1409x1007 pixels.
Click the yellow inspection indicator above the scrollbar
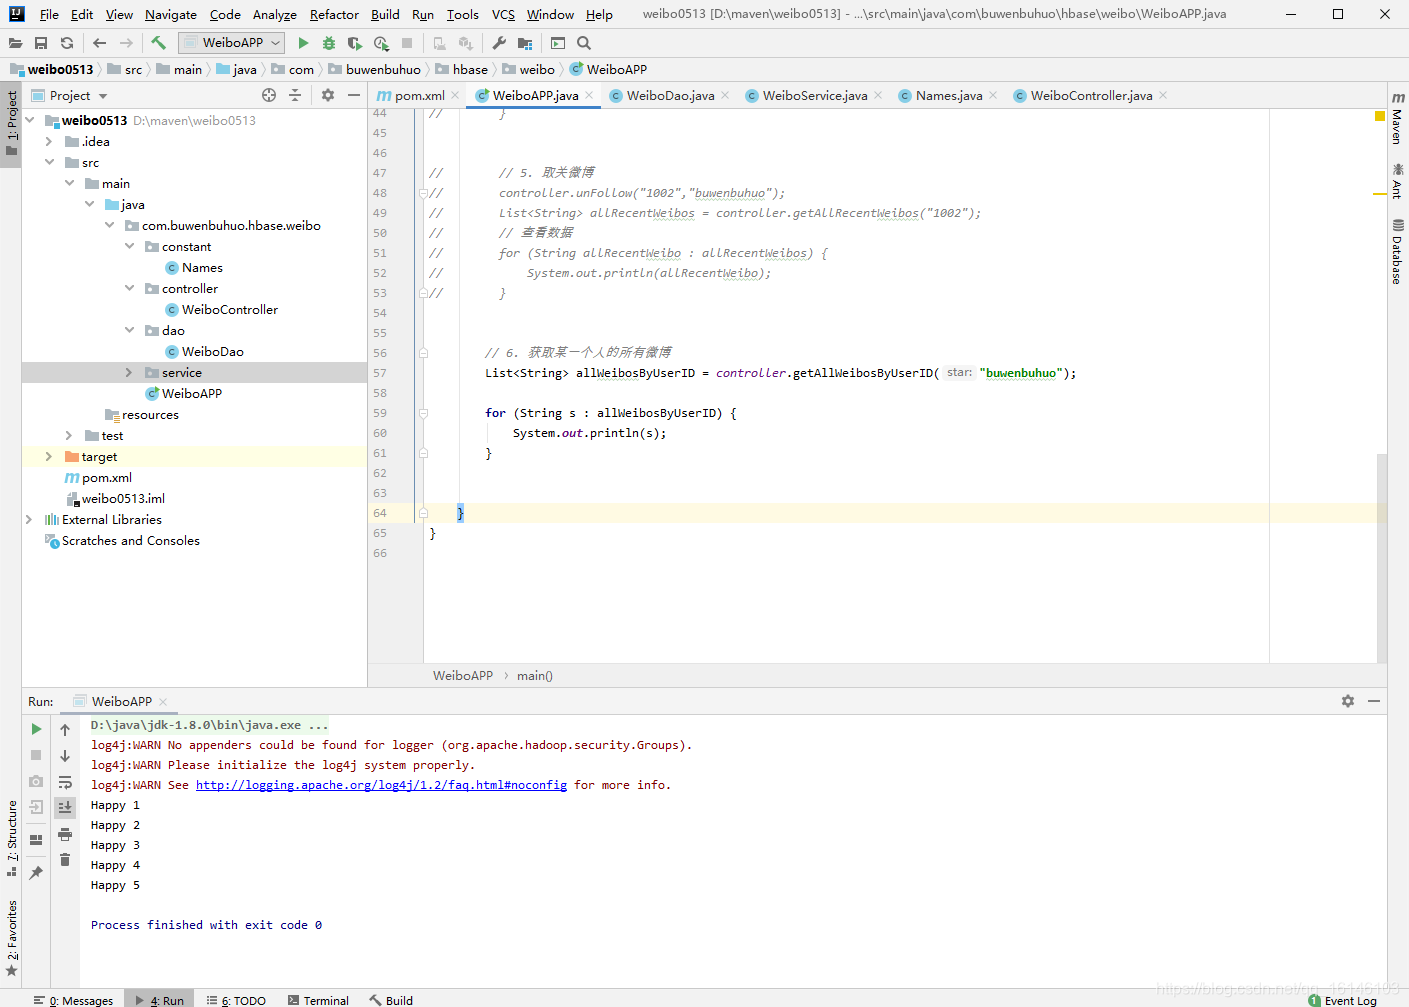[x=1380, y=116]
